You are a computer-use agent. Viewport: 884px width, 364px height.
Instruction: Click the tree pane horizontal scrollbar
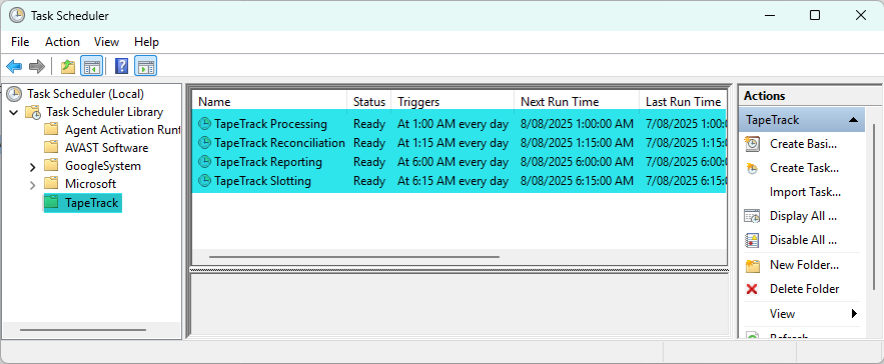click(x=83, y=330)
